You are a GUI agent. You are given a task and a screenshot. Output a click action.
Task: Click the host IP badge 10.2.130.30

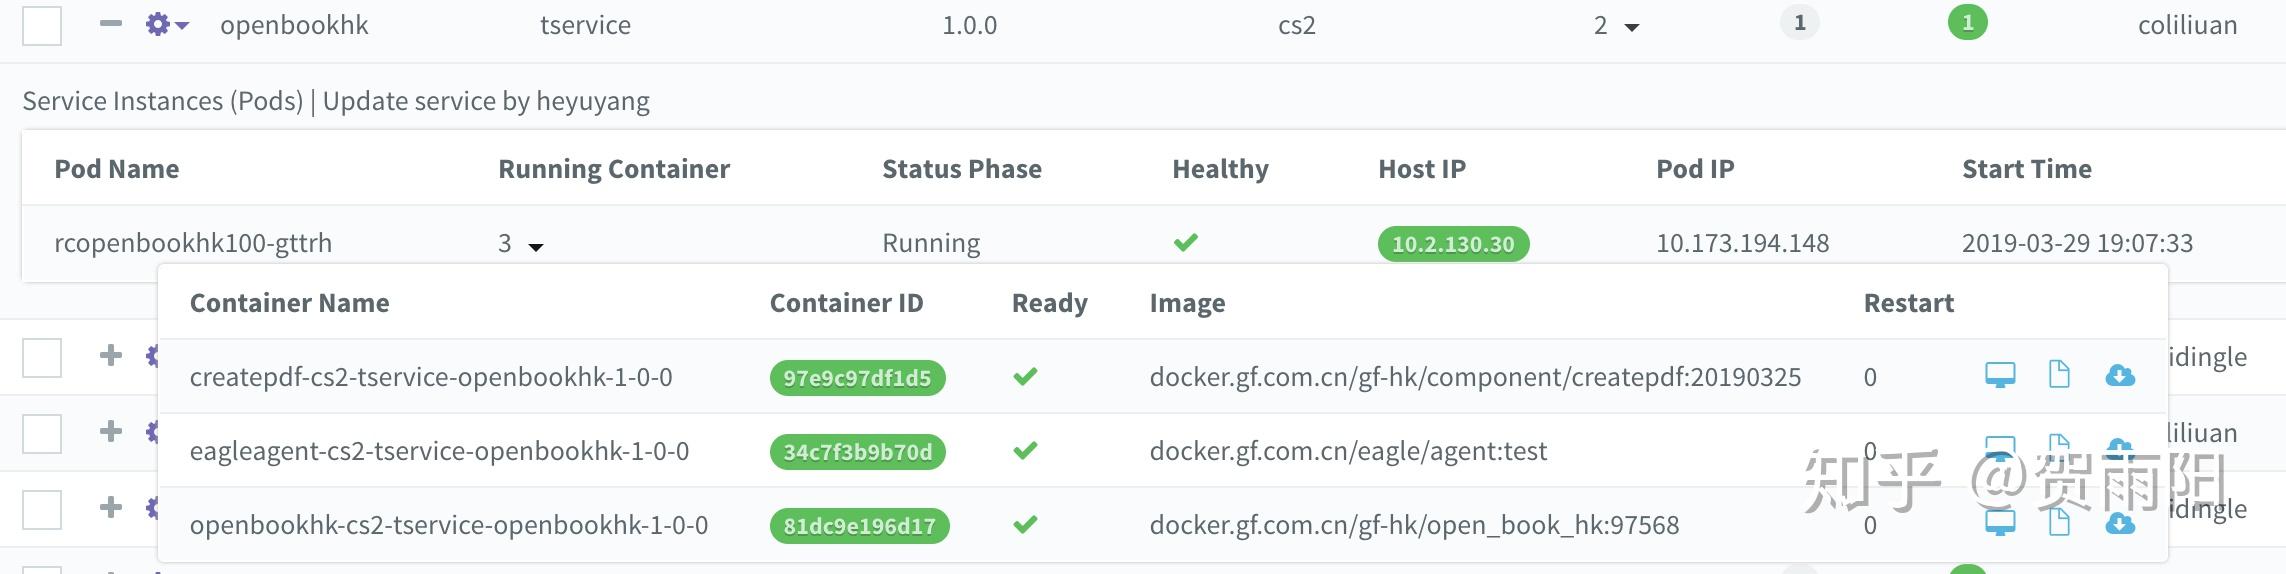pos(1453,244)
